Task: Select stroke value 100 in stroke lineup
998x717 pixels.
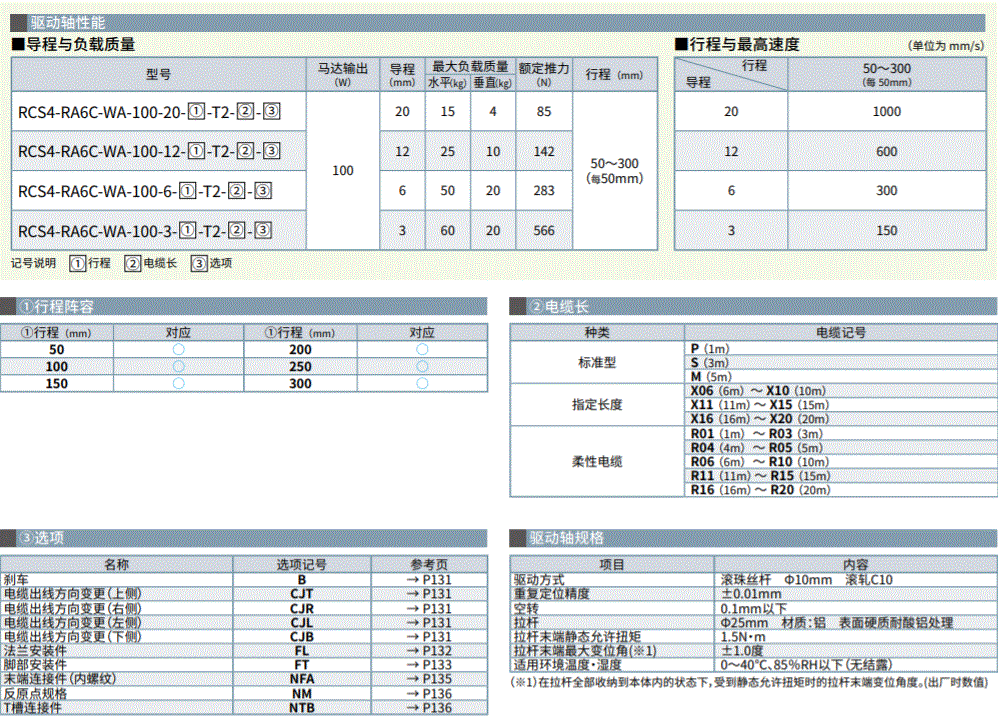Action: pyautogui.click(x=57, y=366)
